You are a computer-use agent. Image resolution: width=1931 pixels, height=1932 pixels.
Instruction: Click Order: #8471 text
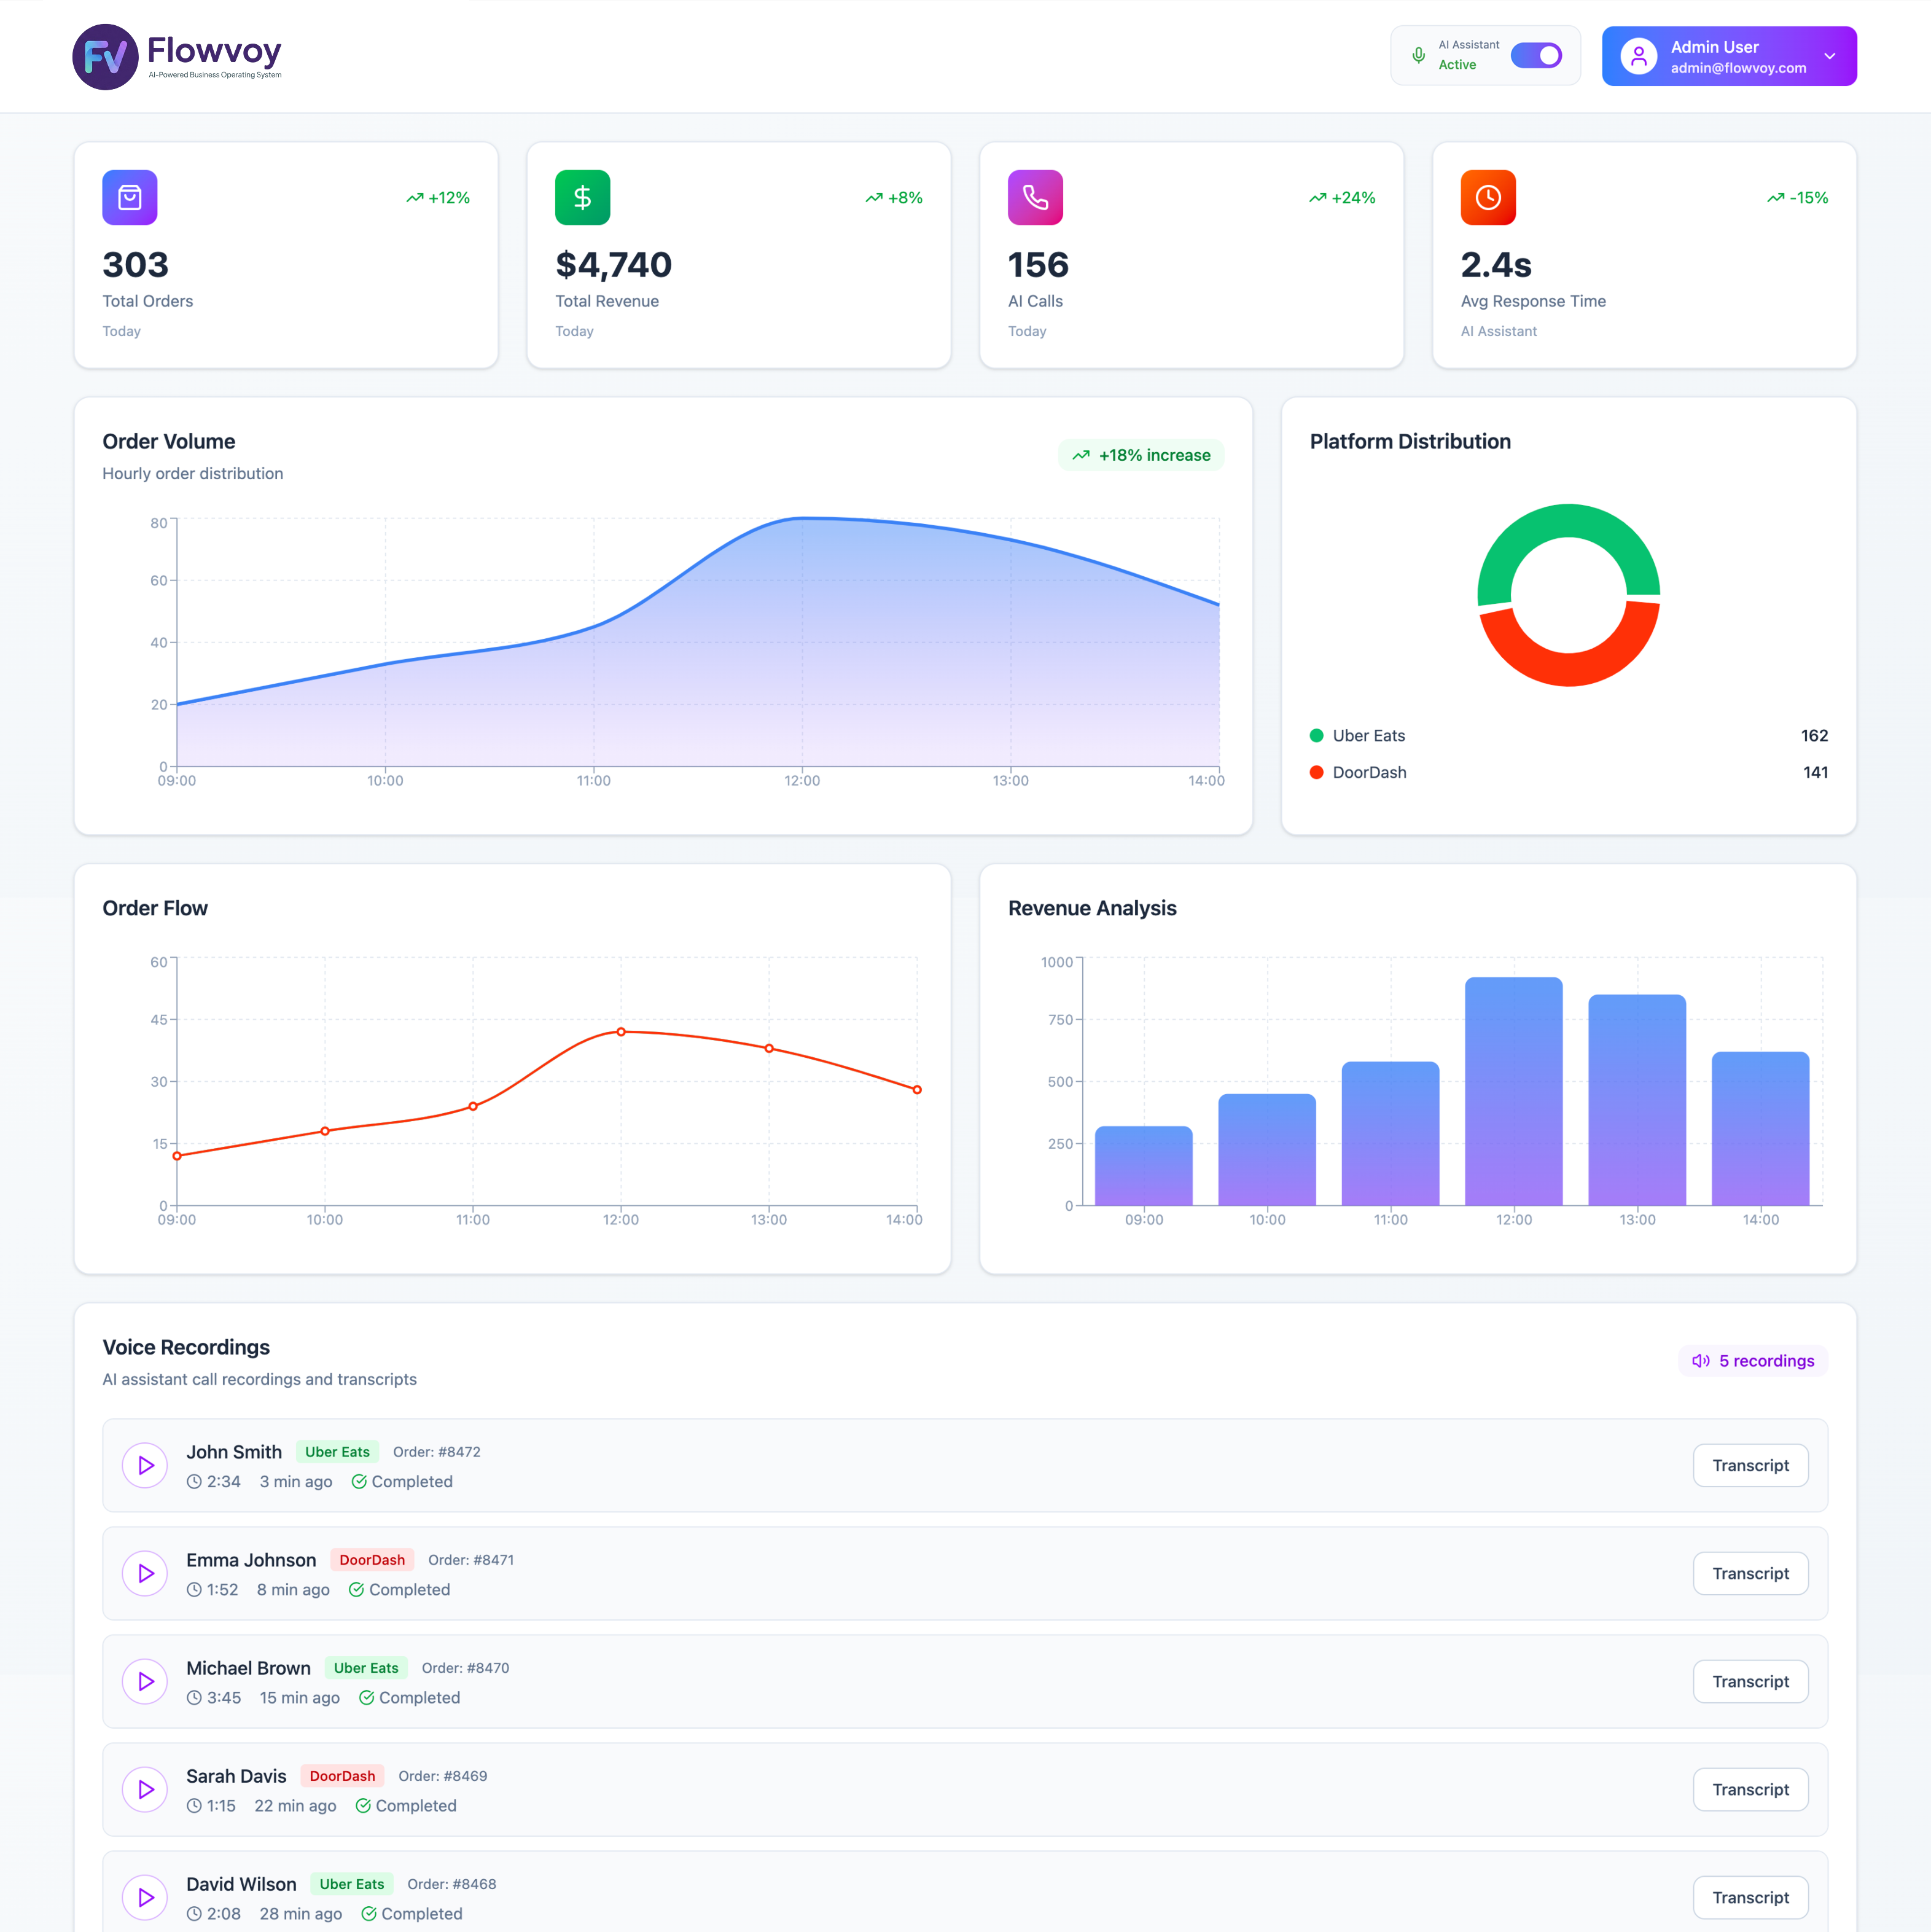pos(471,1560)
